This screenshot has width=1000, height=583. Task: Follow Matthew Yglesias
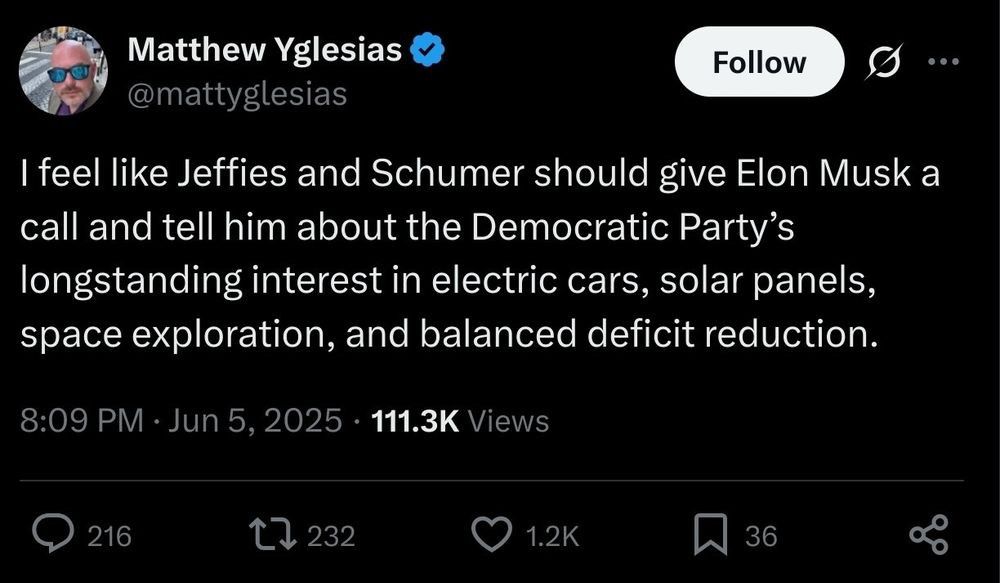click(758, 62)
